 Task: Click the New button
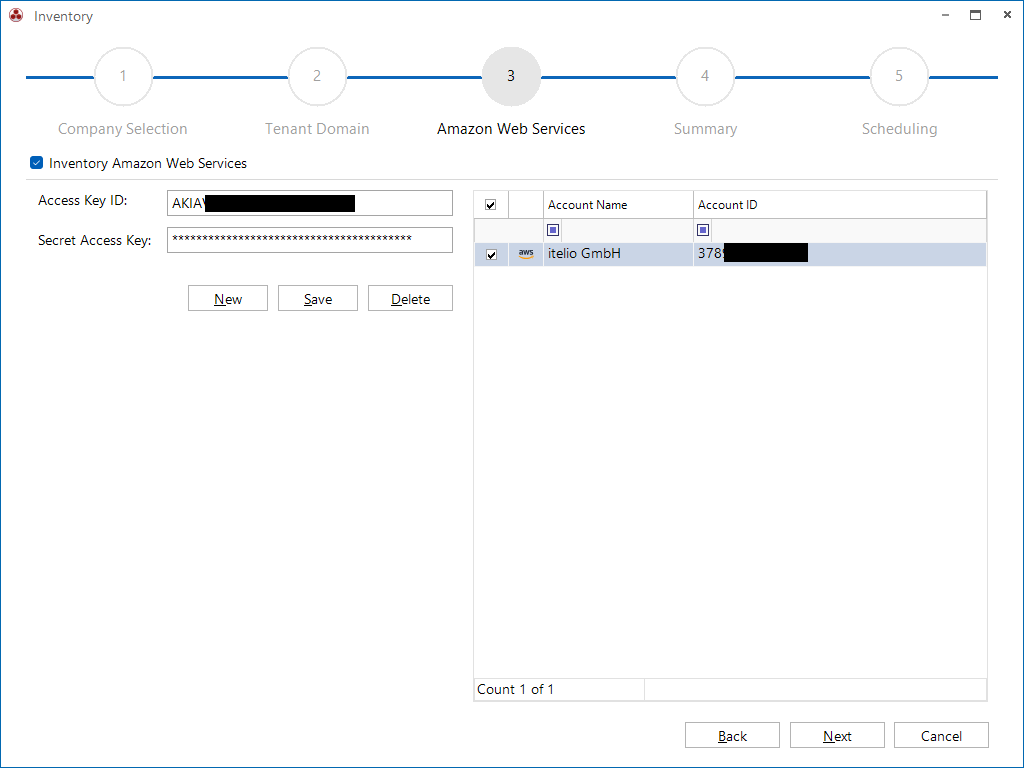[x=228, y=298]
